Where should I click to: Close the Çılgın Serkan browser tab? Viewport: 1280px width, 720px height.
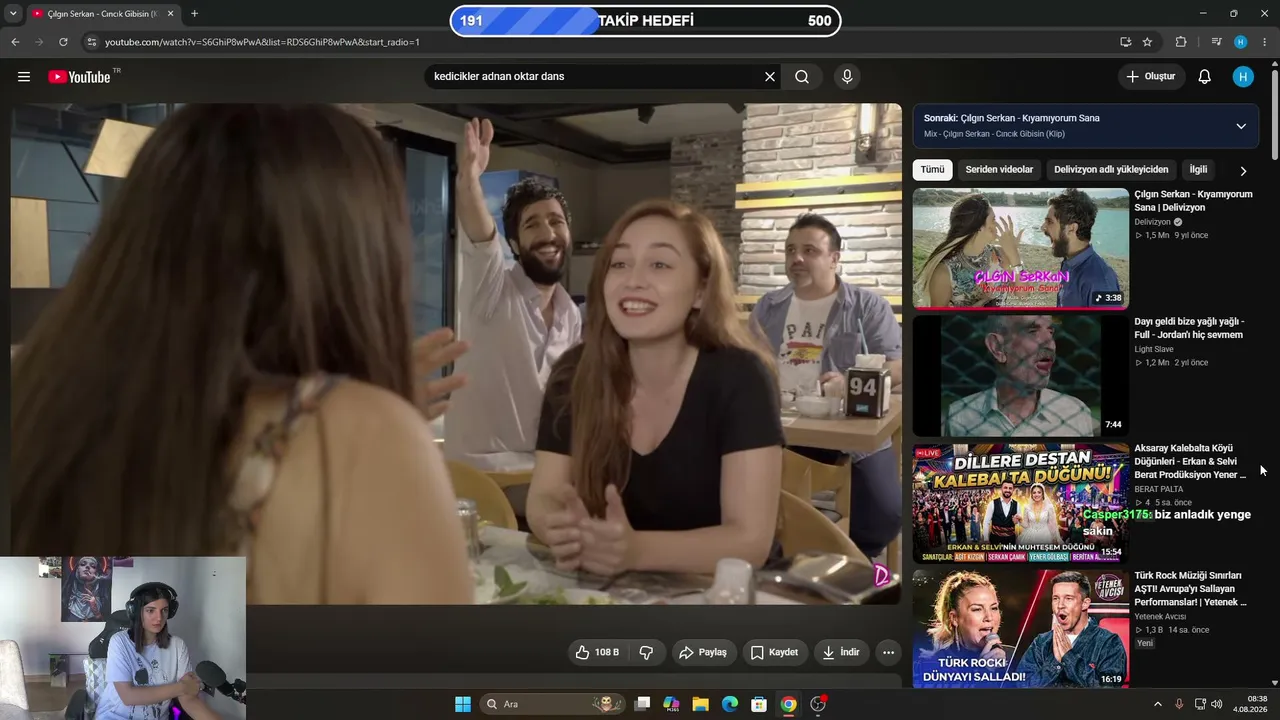(x=170, y=14)
